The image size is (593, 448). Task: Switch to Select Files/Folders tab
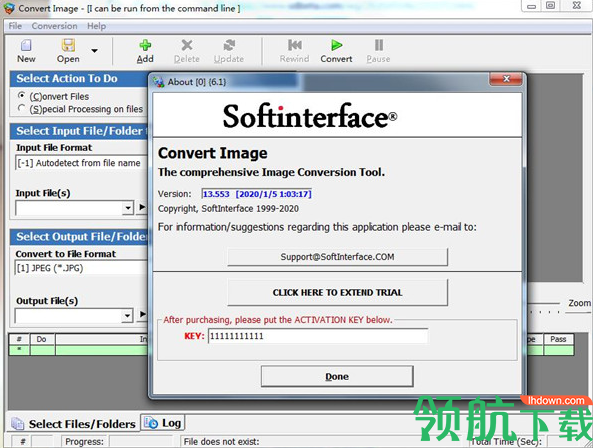[x=73, y=424]
